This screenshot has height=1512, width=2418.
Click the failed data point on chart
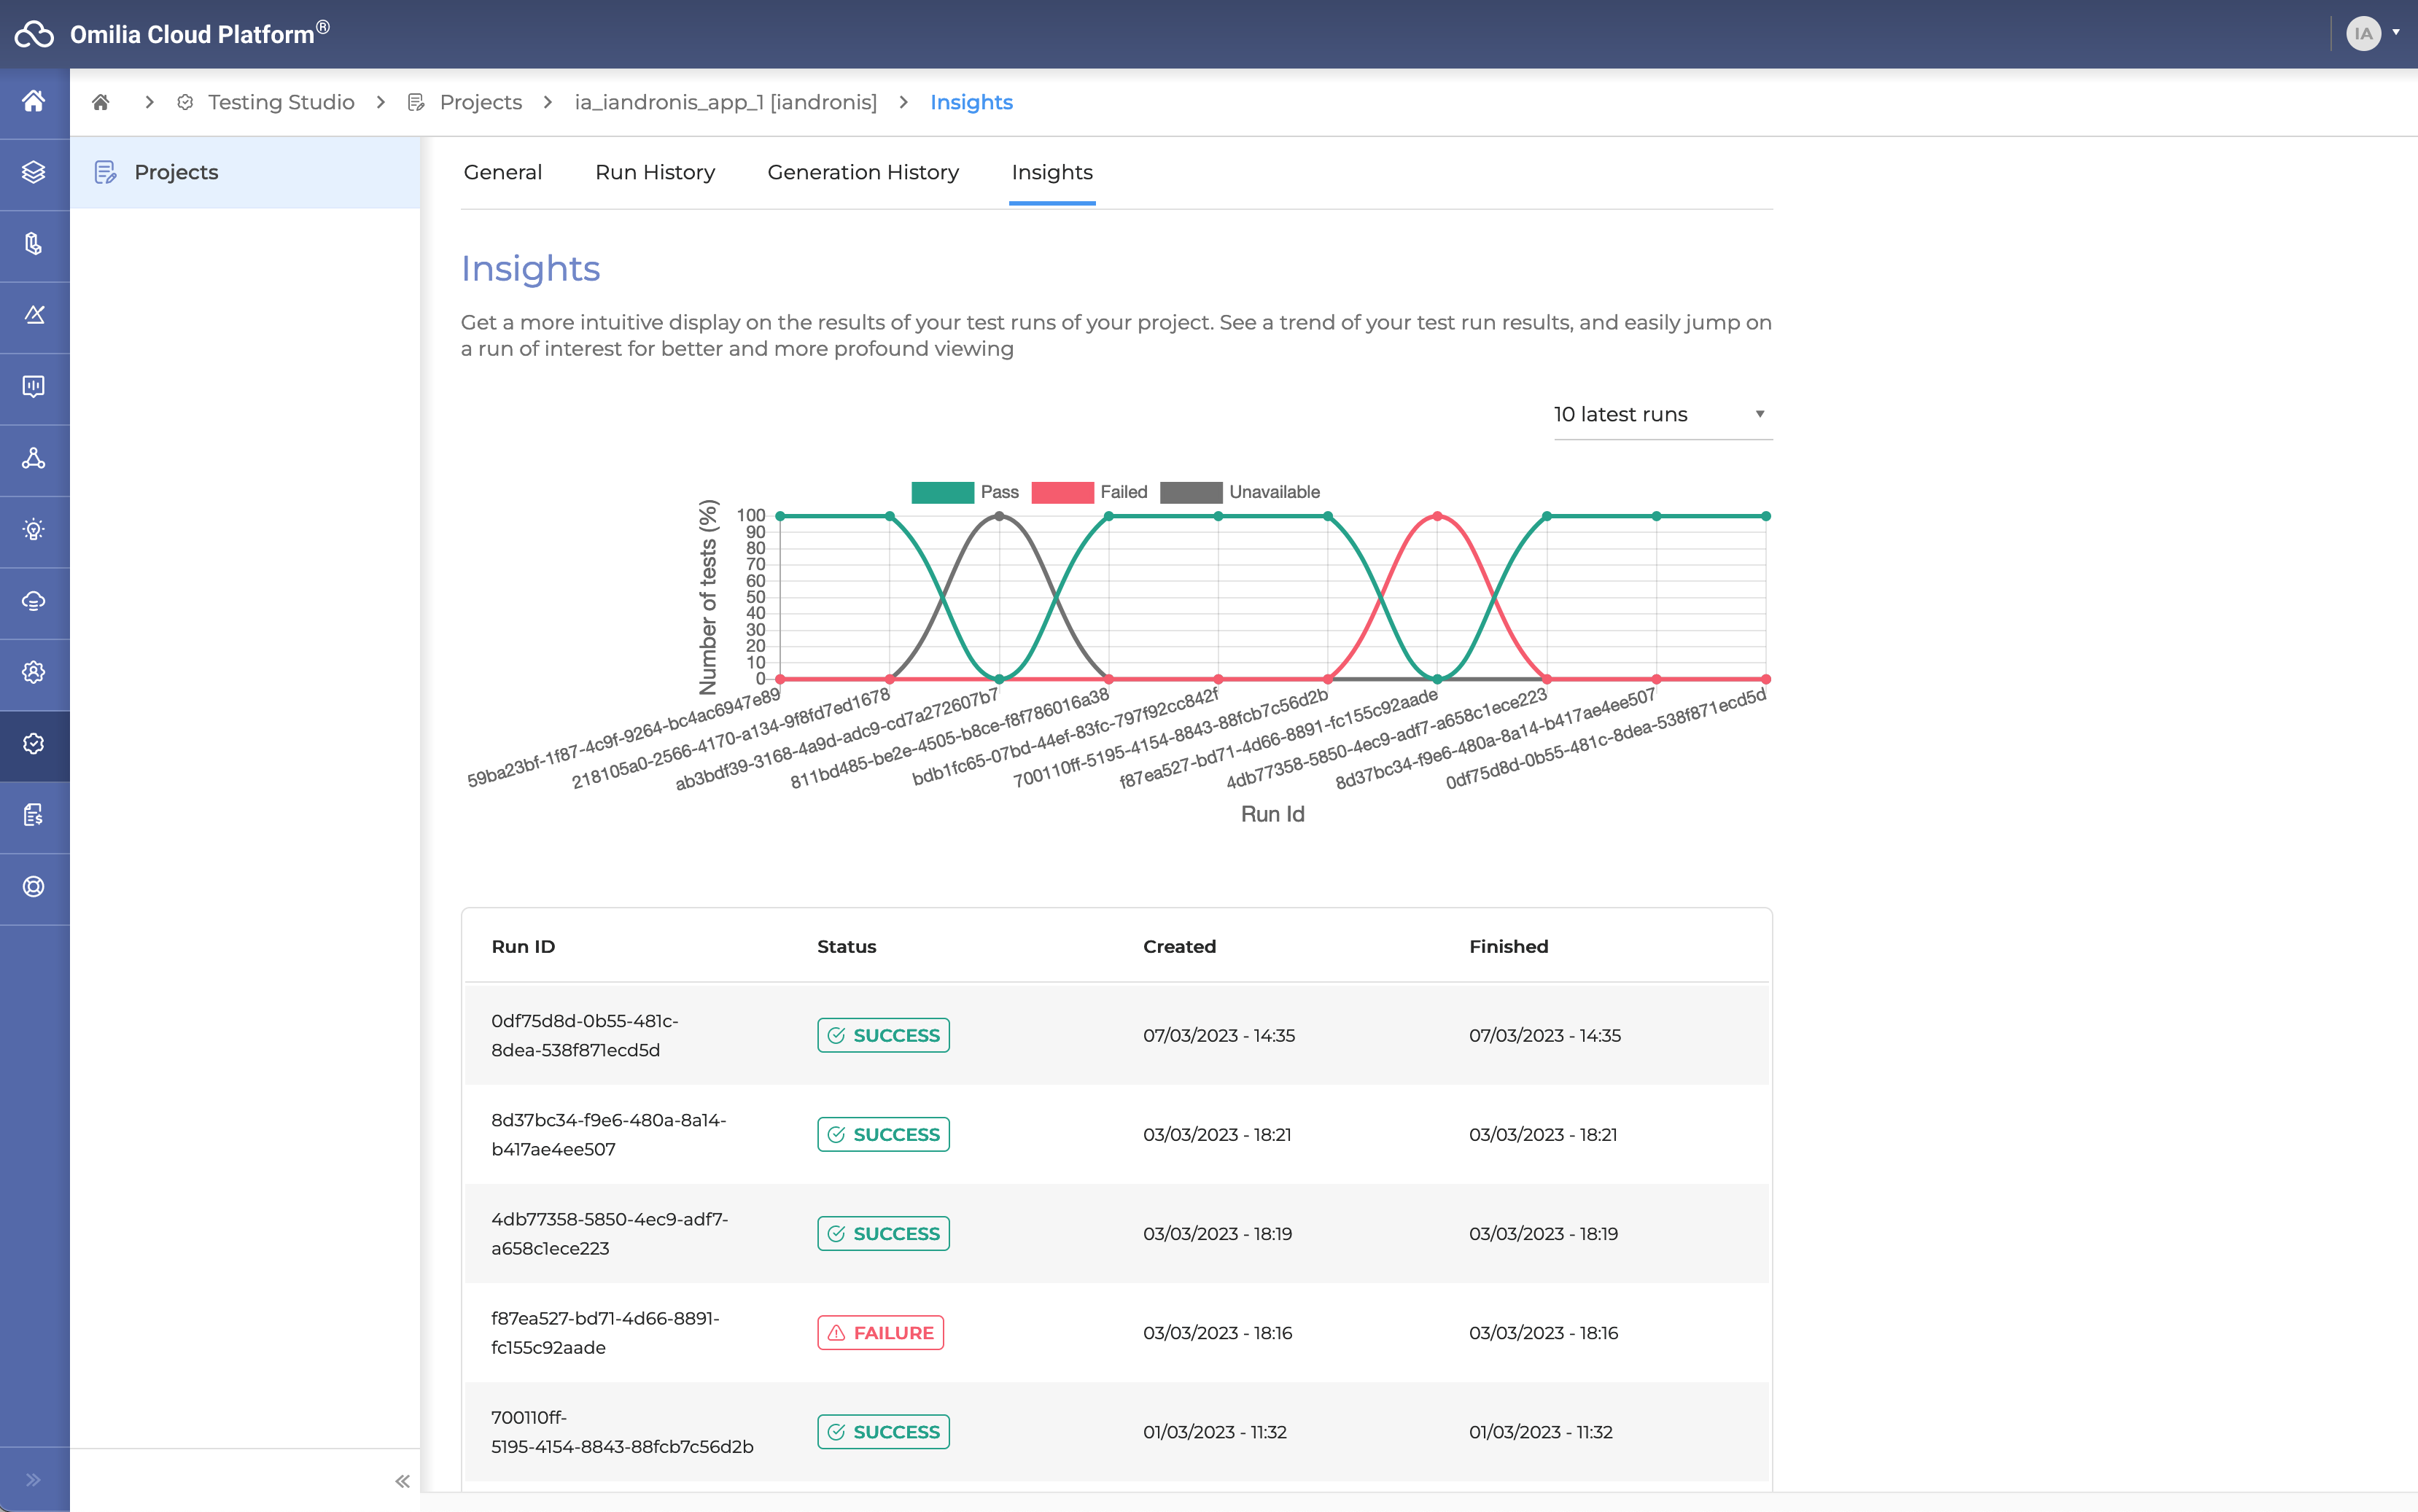[1437, 516]
